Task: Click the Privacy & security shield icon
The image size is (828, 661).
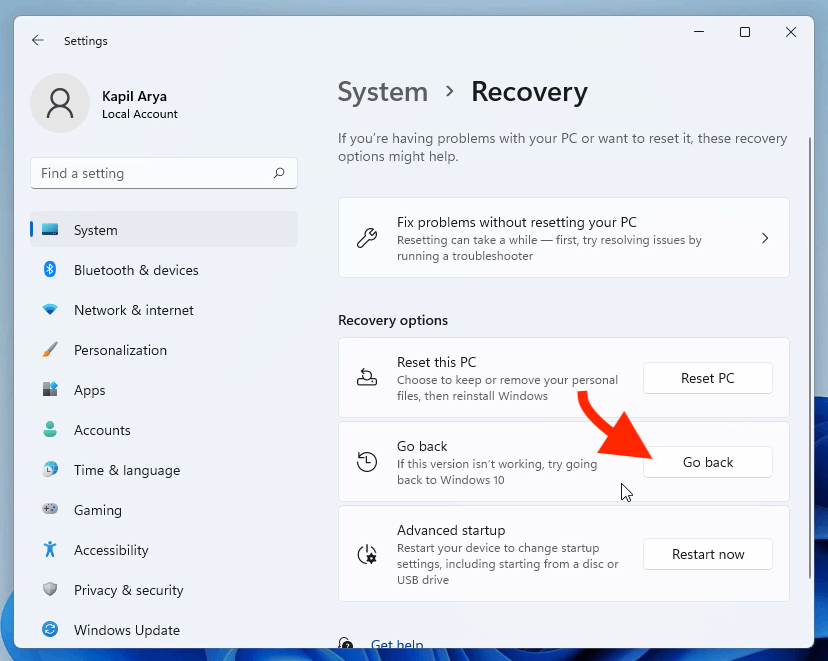Action: [50, 590]
